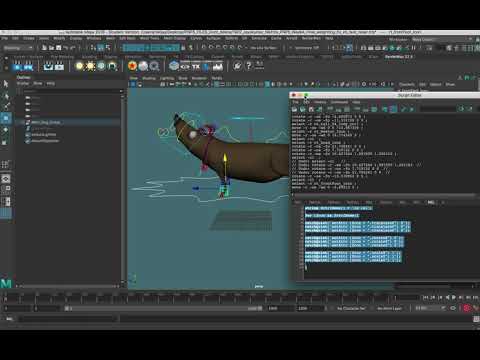Viewport: 480px width, 360px height.
Task: Select defaultLightSet in the Outliner
Action: click(x=44, y=135)
